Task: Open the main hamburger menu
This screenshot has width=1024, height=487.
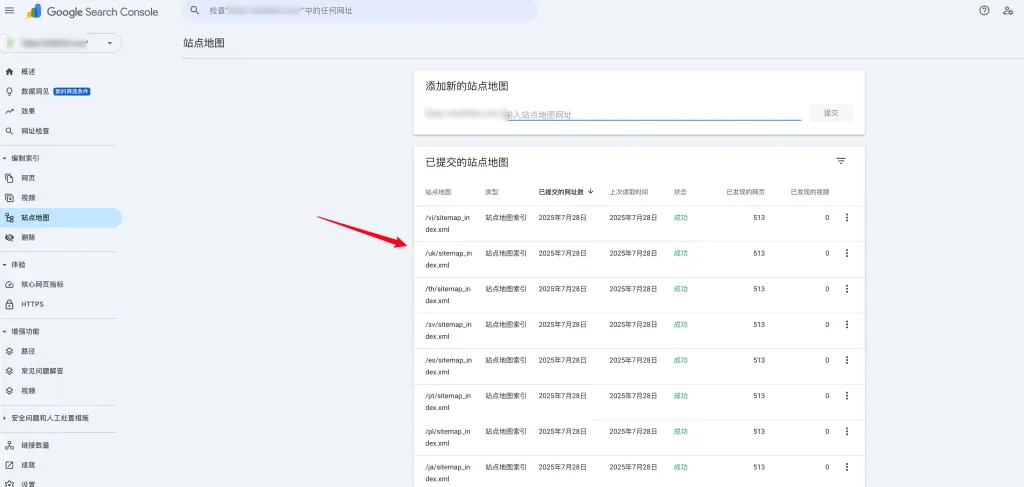Action: (9, 10)
